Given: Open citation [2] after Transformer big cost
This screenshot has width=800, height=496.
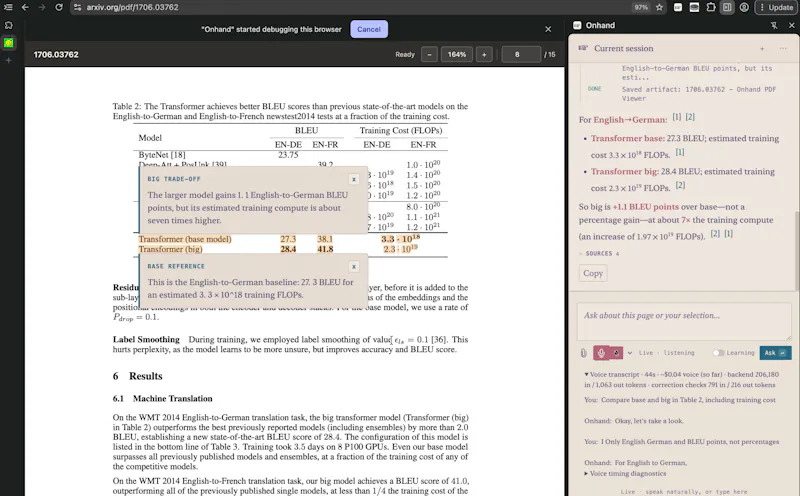Looking at the screenshot, I should coord(681,185).
